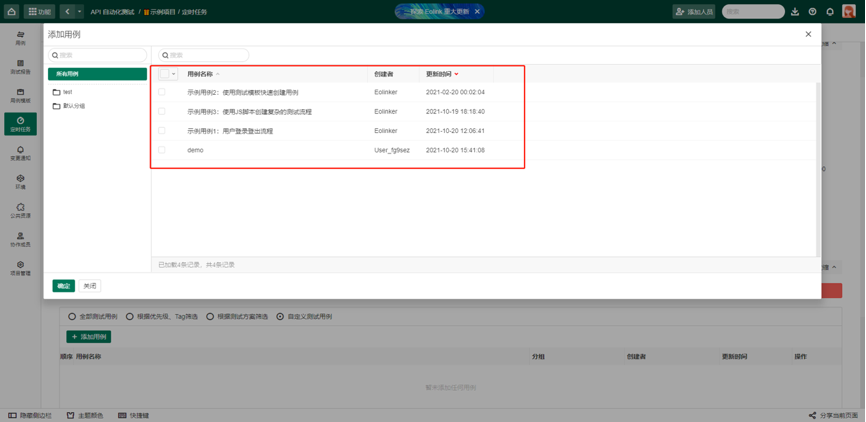Click 隐藏侧边栏 in the bottom bar
This screenshot has width=866, height=422.
point(30,415)
